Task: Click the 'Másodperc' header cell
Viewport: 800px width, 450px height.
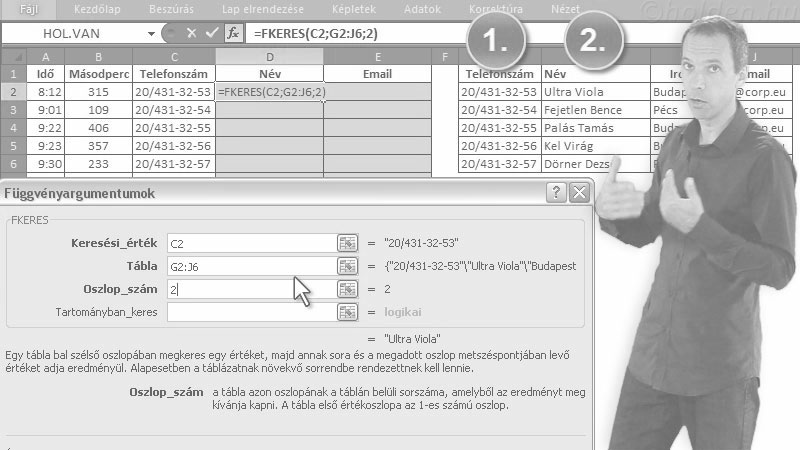Action: [x=98, y=74]
